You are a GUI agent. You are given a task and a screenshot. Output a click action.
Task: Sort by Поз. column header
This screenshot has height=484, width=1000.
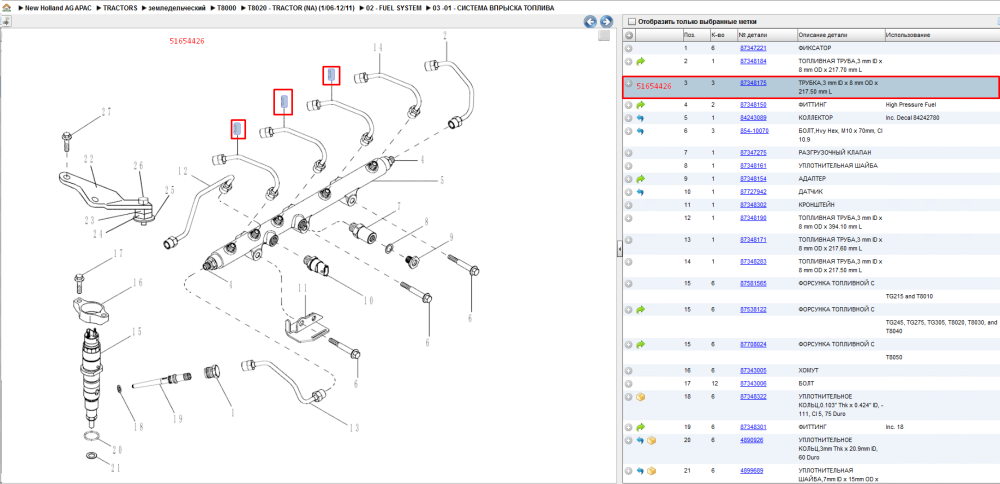pos(695,34)
